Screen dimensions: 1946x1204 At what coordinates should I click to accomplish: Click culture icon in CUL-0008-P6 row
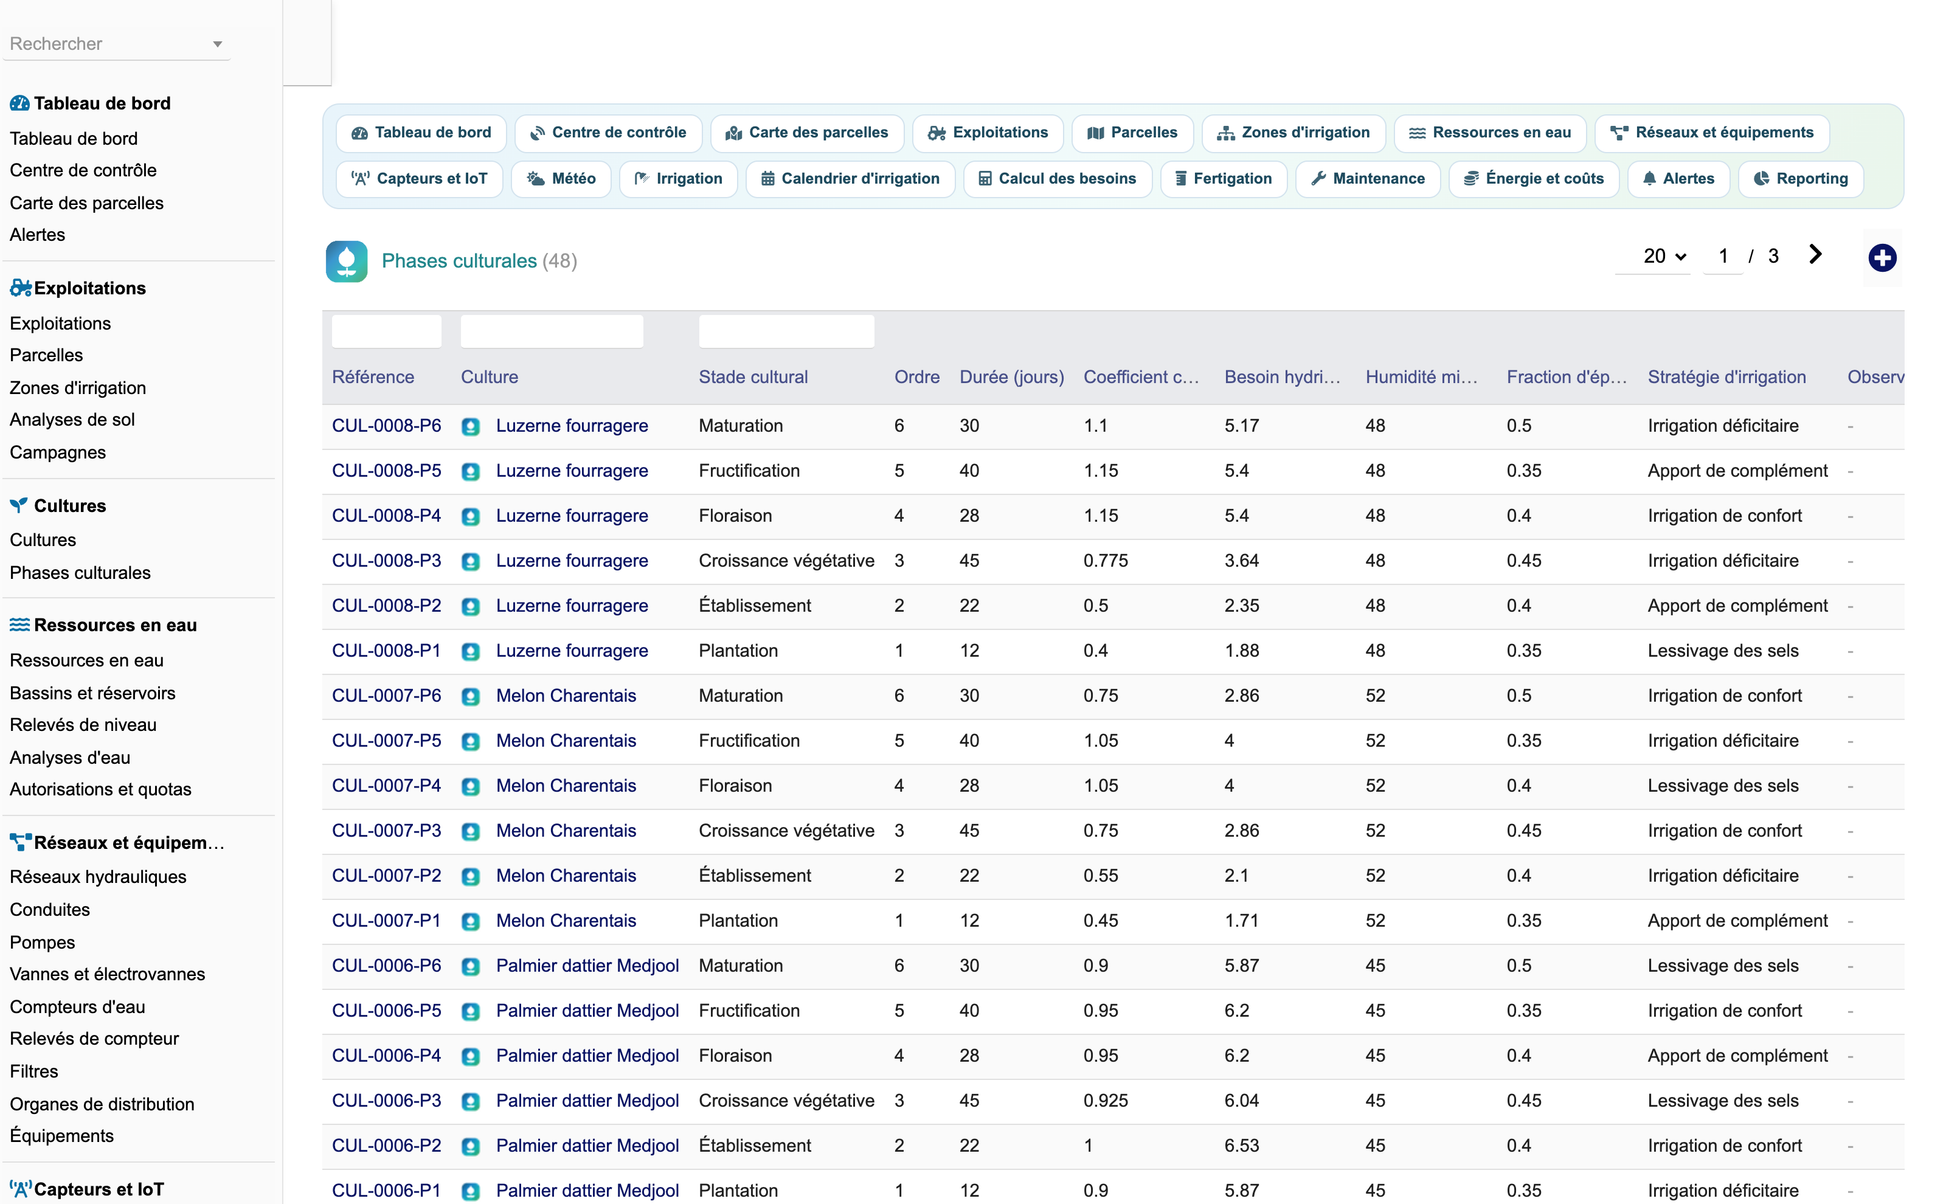point(471,427)
